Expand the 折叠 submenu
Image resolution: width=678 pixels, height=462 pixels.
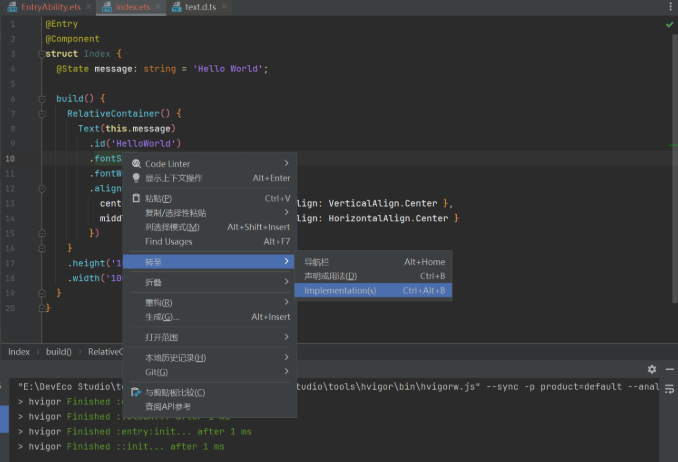pyautogui.click(x=210, y=282)
